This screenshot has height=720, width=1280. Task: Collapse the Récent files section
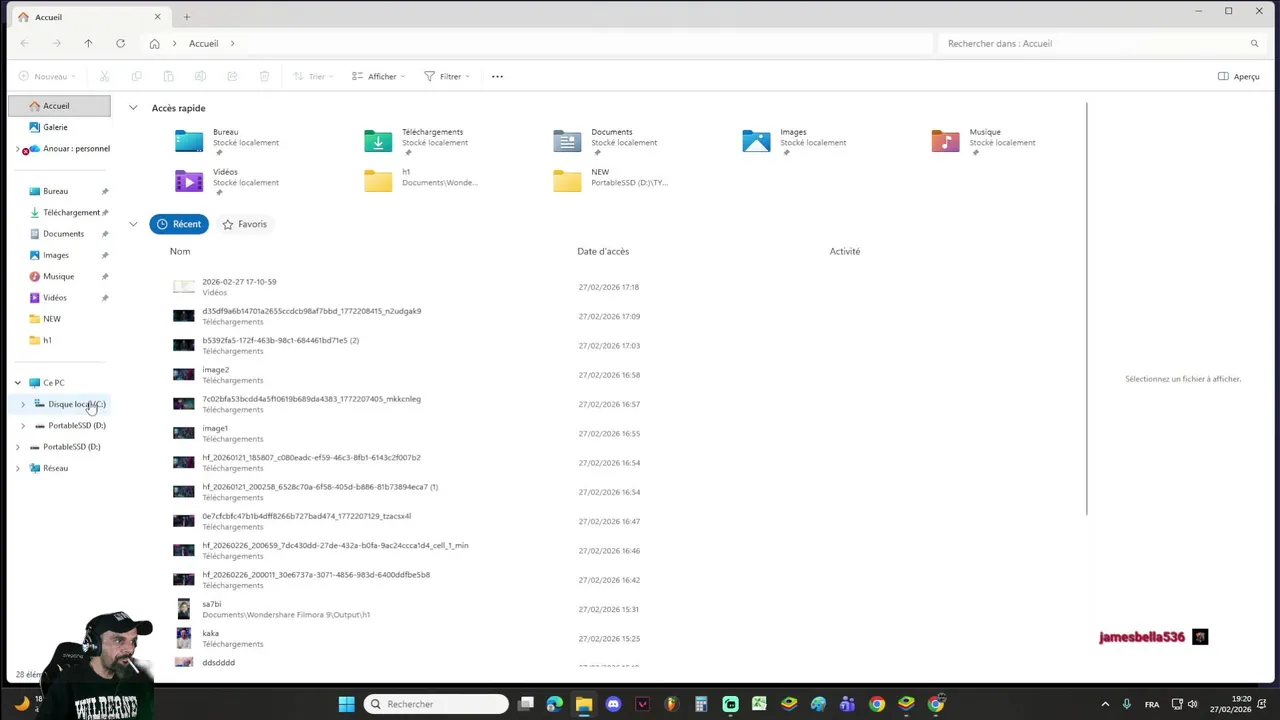point(133,224)
